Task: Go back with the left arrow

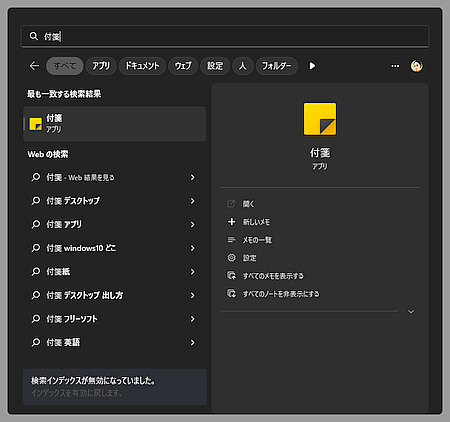Action: [34, 66]
